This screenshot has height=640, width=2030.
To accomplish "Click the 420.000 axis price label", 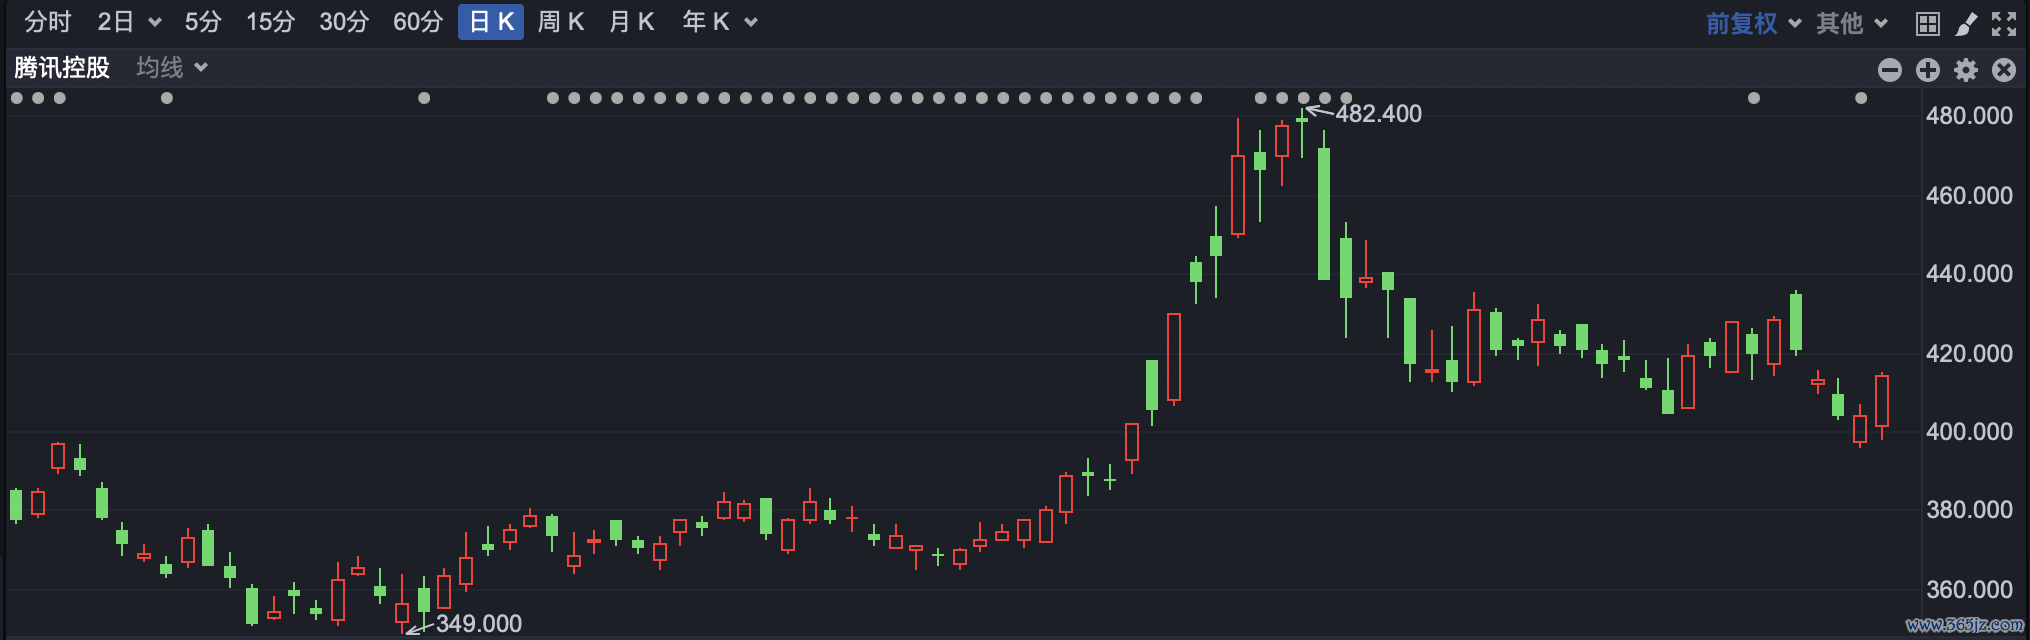I will click(x=1969, y=354).
